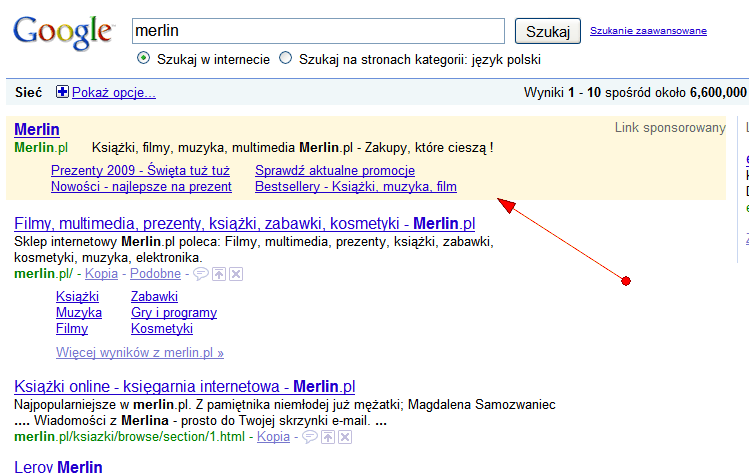Open 'Prezenty 2009 - Święta tuż tuż' link
This screenshot has width=749, height=473.
[x=140, y=171]
